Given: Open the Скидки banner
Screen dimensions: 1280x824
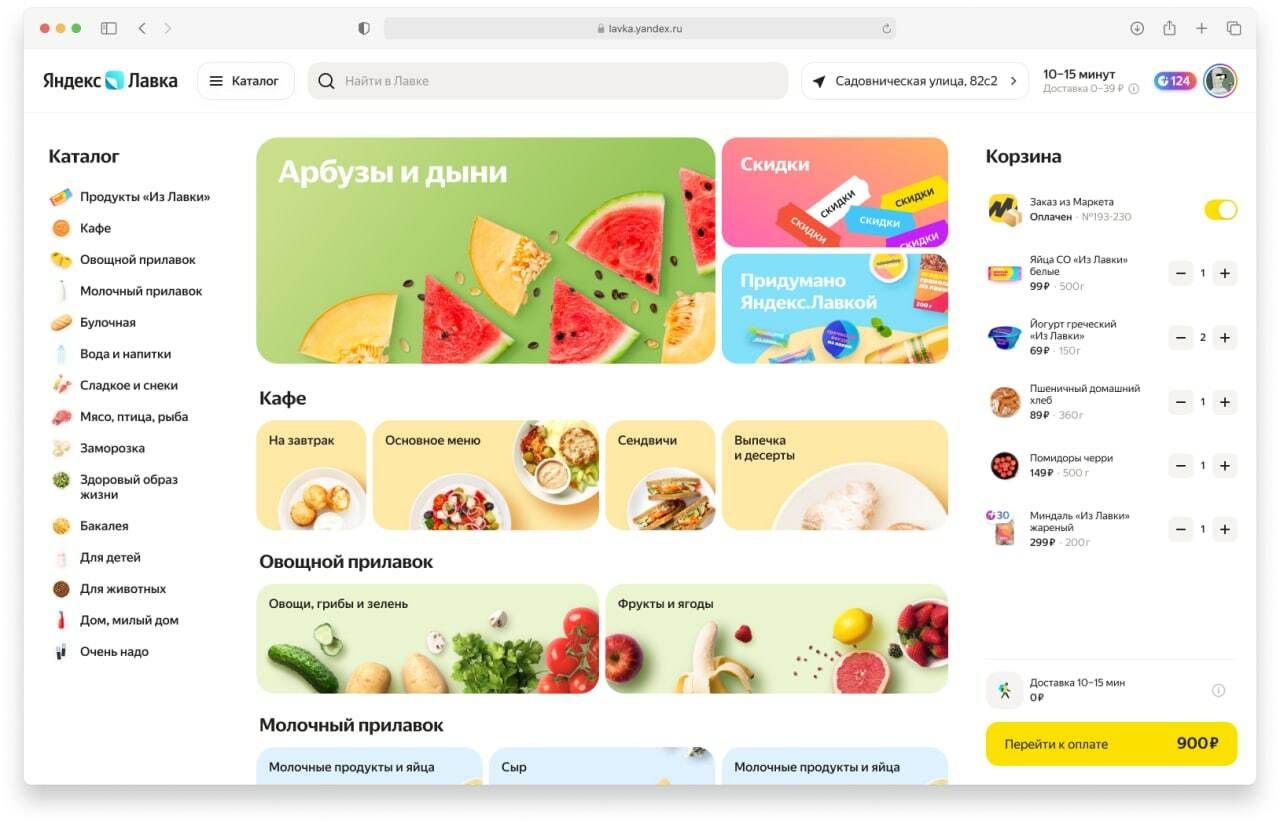Looking at the screenshot, I should (835, 192).
